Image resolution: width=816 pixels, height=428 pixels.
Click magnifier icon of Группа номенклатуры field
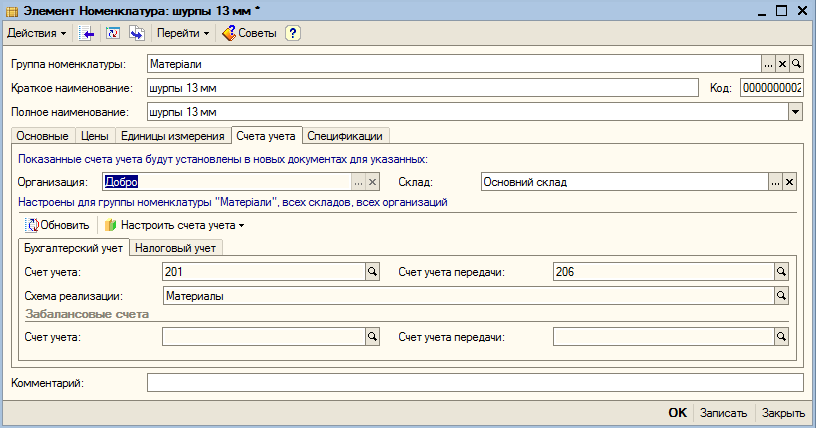(x=796, y=64)
